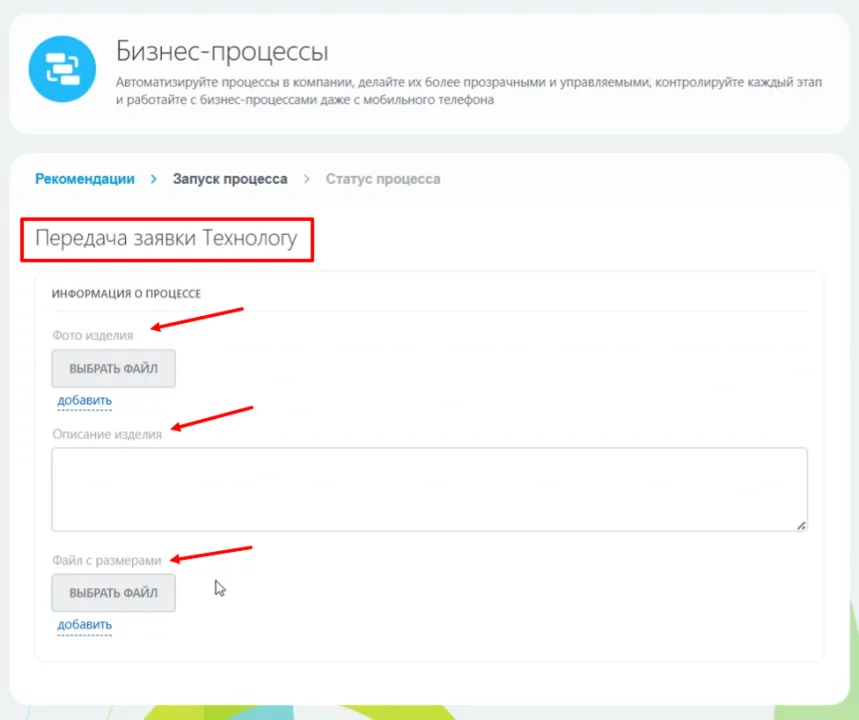Screen dimensions: 859x720
Task: Click the description text starting with Автоматизируйте процессы
Action: pos(469,91)
